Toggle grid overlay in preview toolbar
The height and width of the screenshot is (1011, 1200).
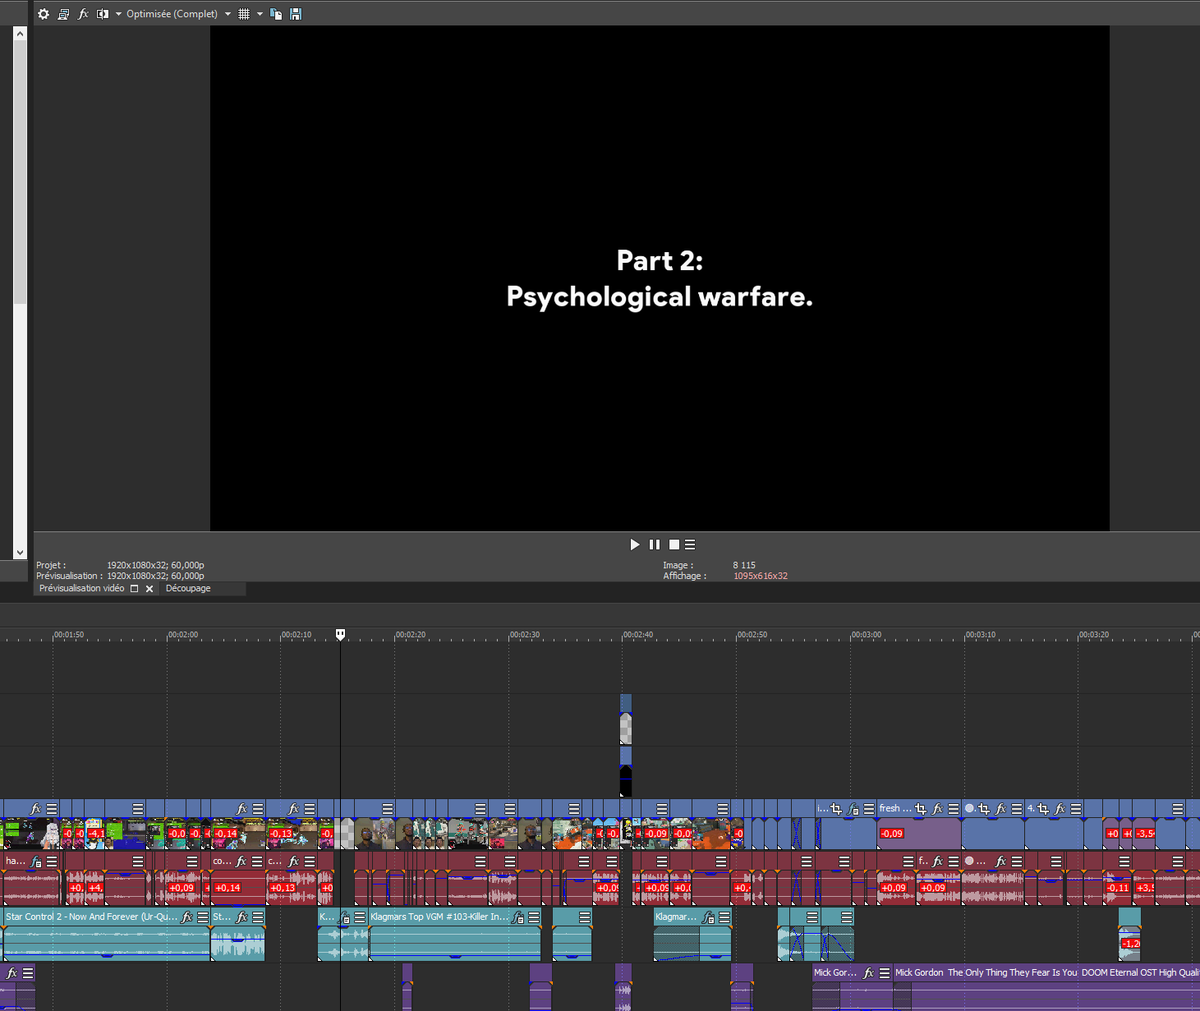[x=244, y=14]
